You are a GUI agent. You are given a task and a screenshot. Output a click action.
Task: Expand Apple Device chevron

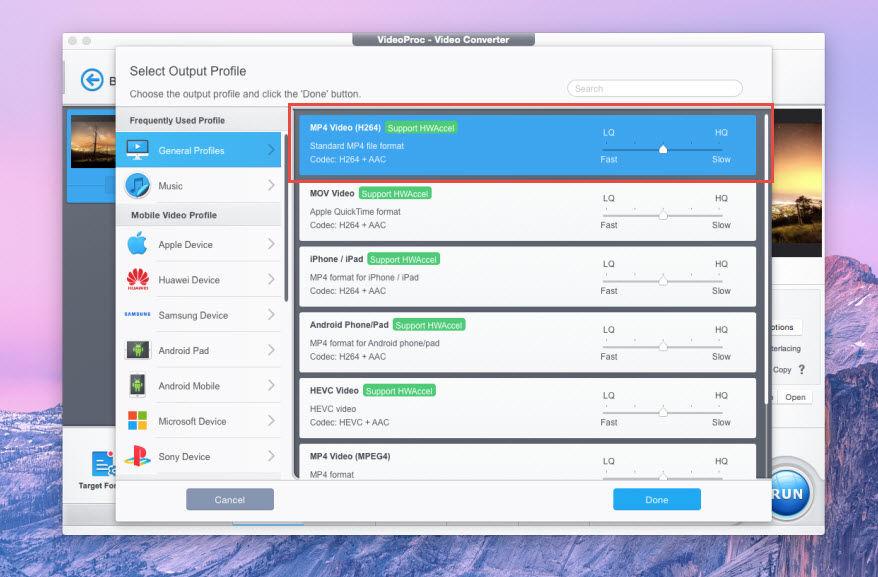click(271, 244)
